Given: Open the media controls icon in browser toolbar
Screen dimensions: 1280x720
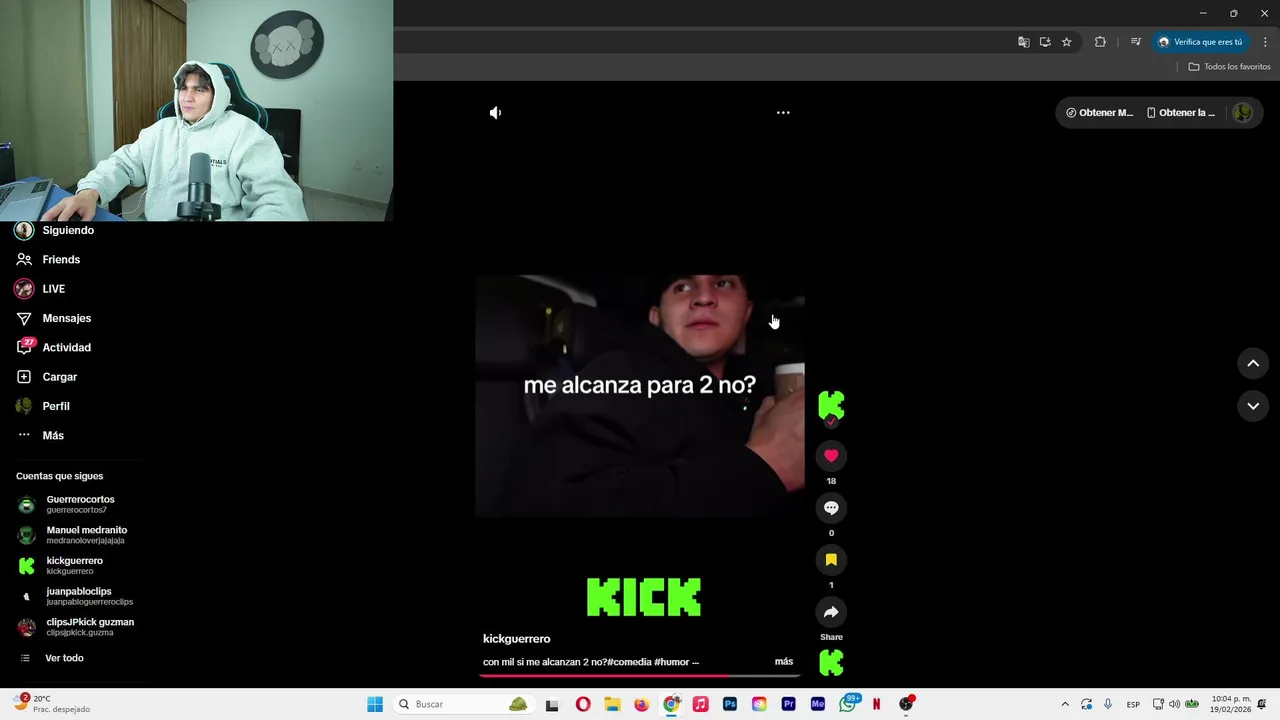Looking at the screenshot, I should [x=1135, y=42].
